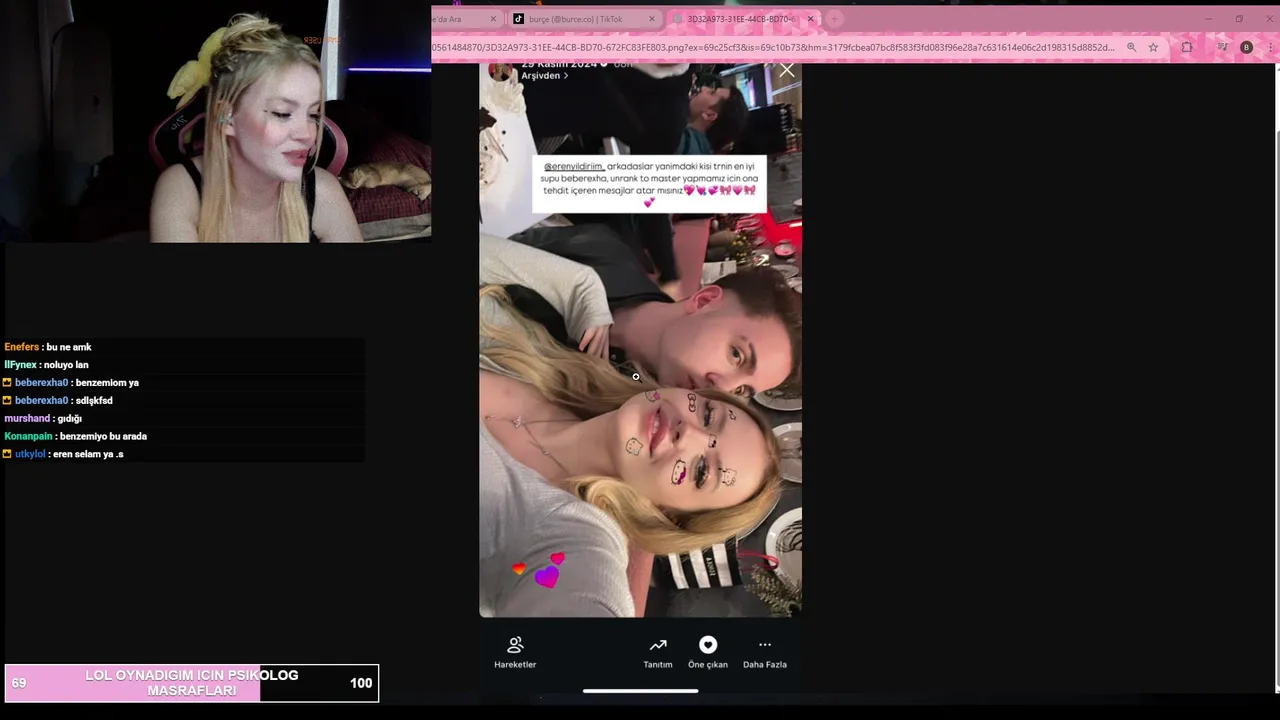This screenshot has height=720, width=1280.
Task: Tap the Tanıtım promotion arrow icon
Action: pyautogui.click(x=658, y=645)
